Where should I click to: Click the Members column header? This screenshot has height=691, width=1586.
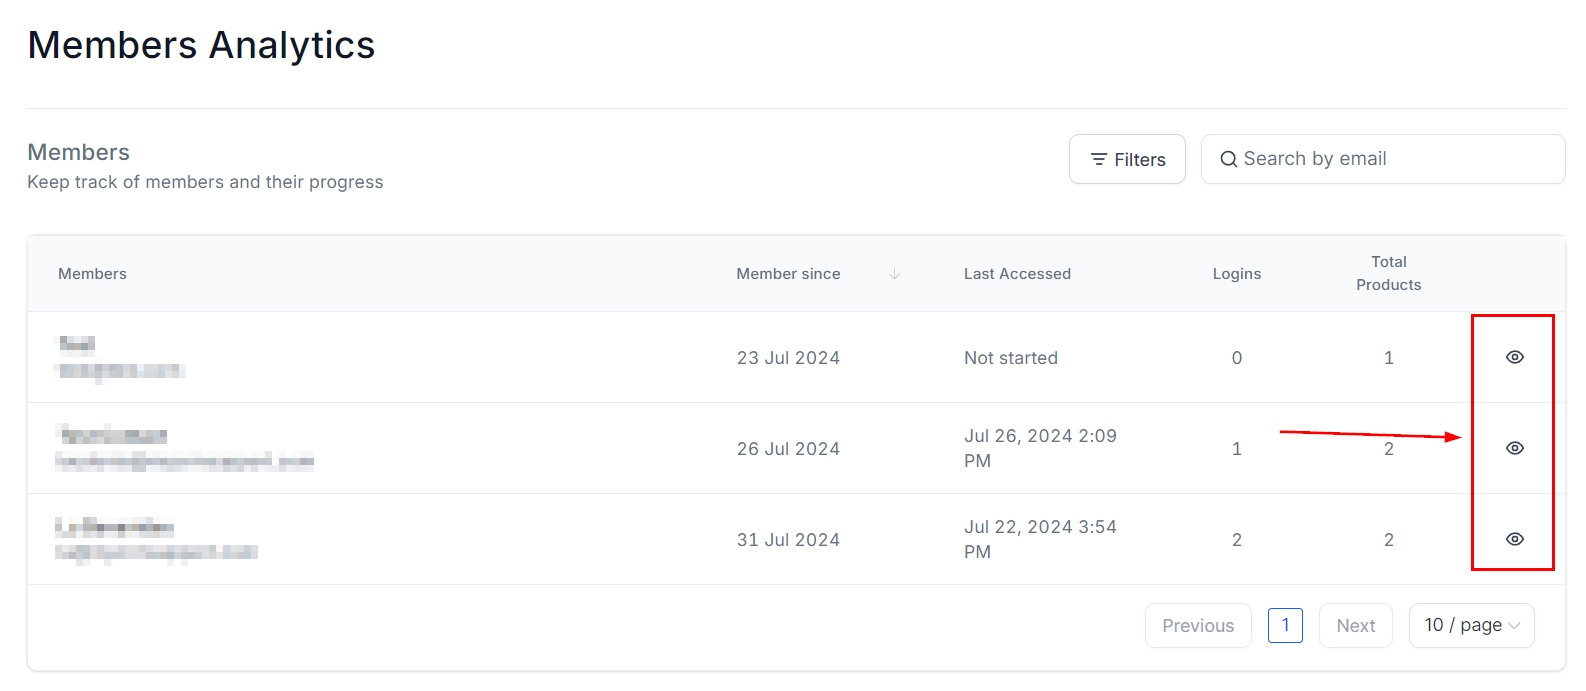coord(92,274)
